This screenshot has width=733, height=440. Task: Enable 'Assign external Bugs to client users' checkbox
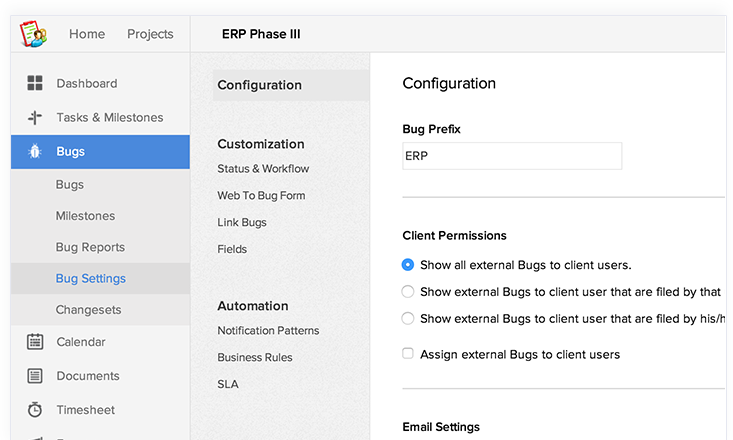pos(408,354)
